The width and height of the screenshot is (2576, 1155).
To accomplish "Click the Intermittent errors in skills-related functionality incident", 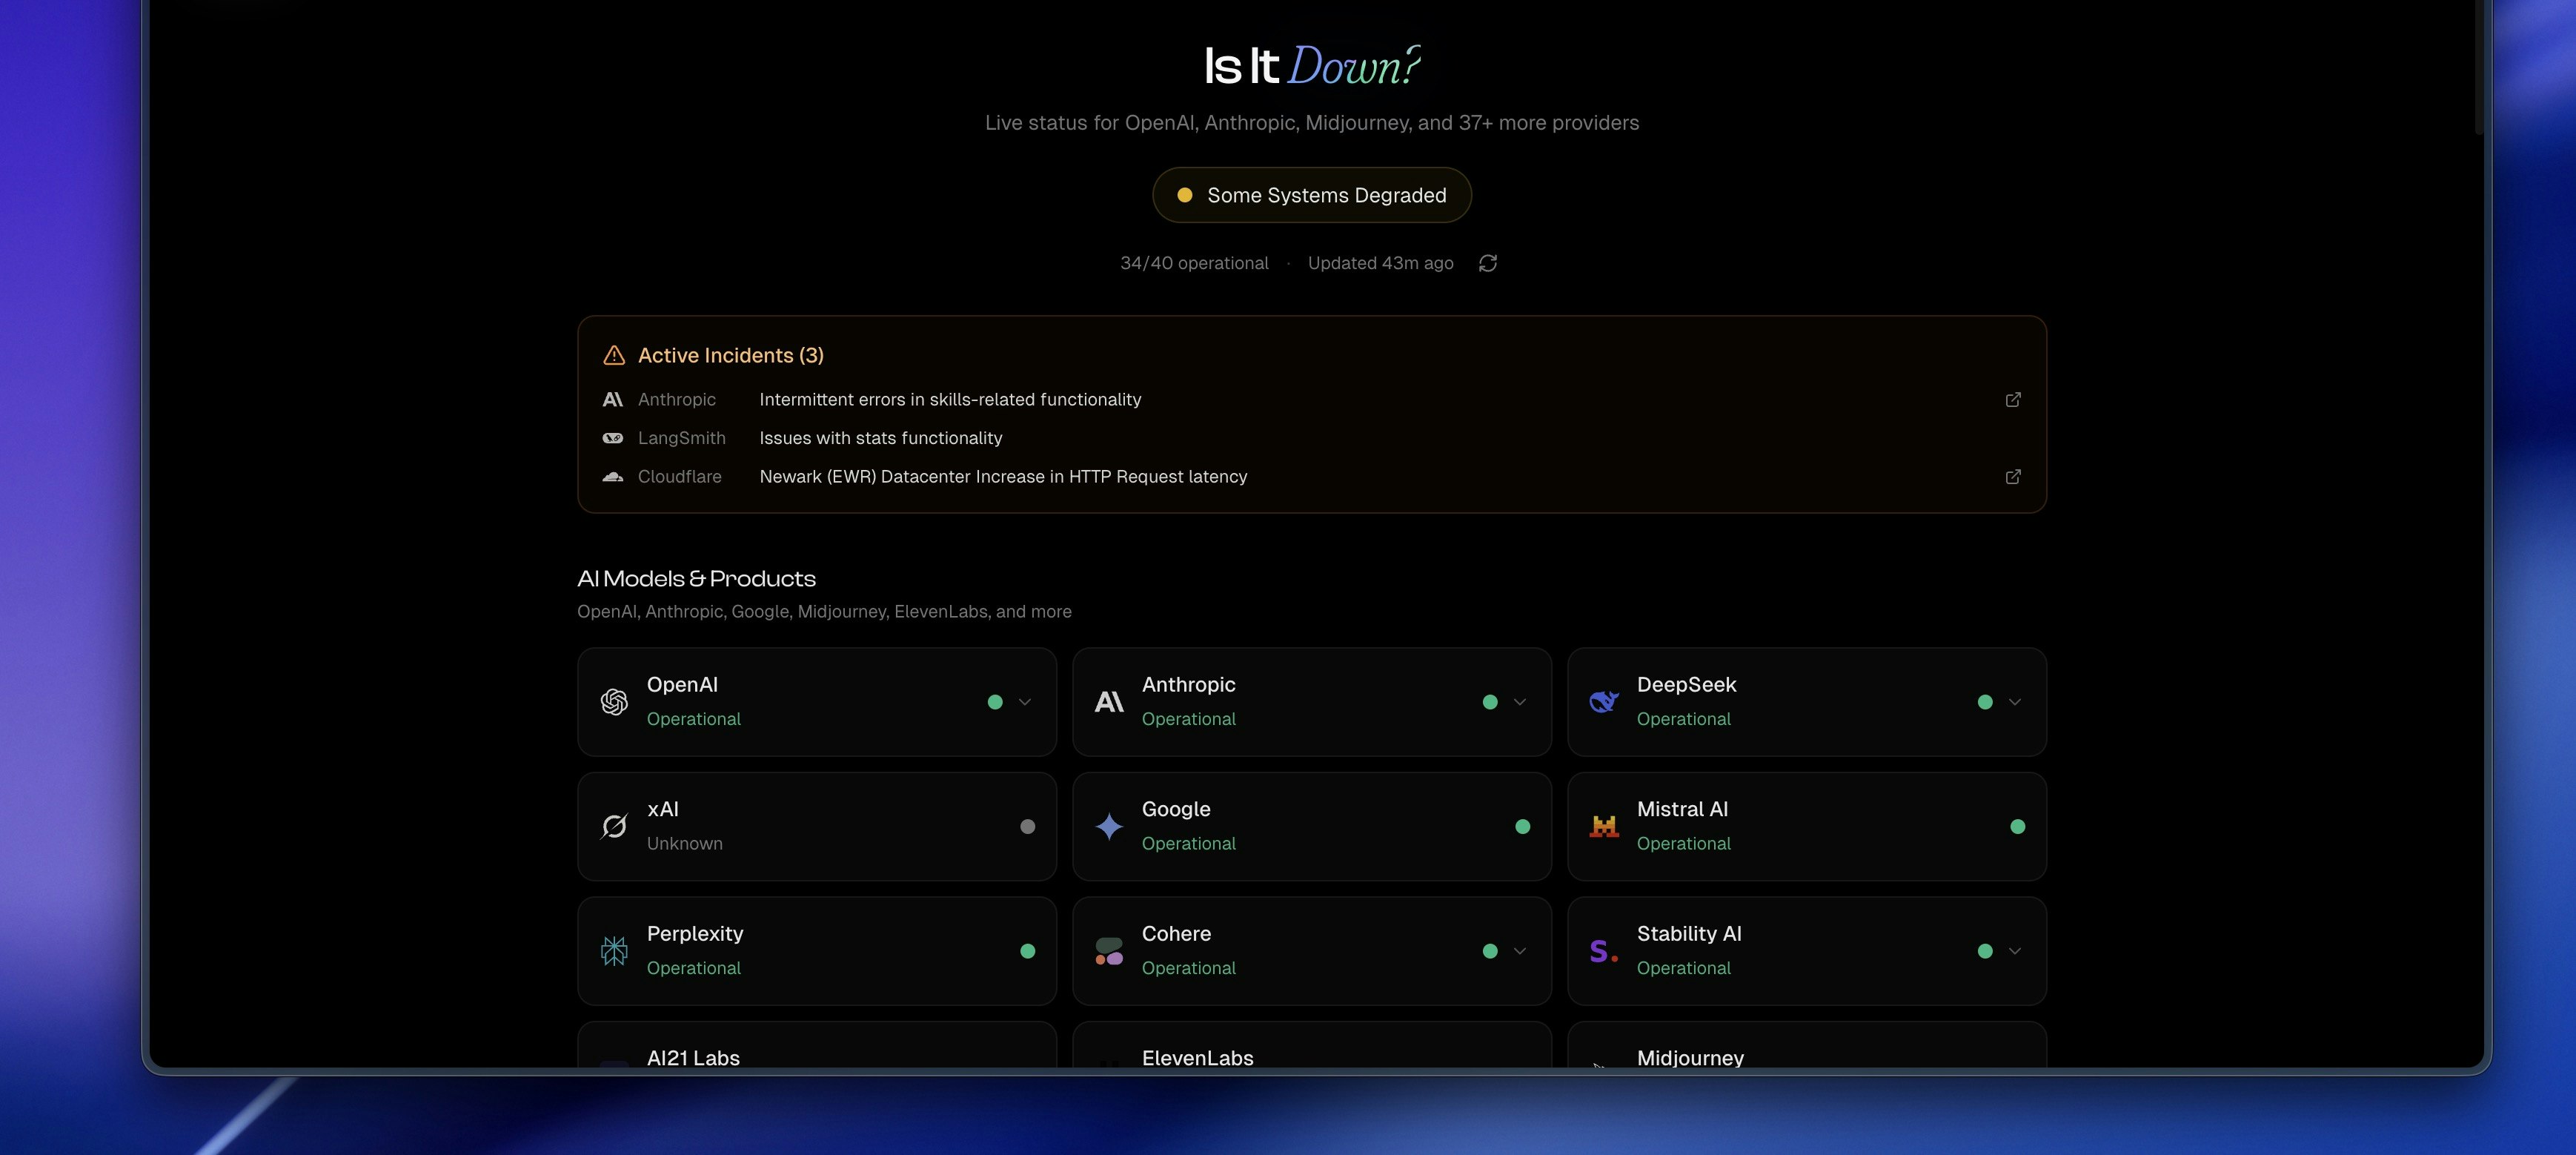I will 949,400.
